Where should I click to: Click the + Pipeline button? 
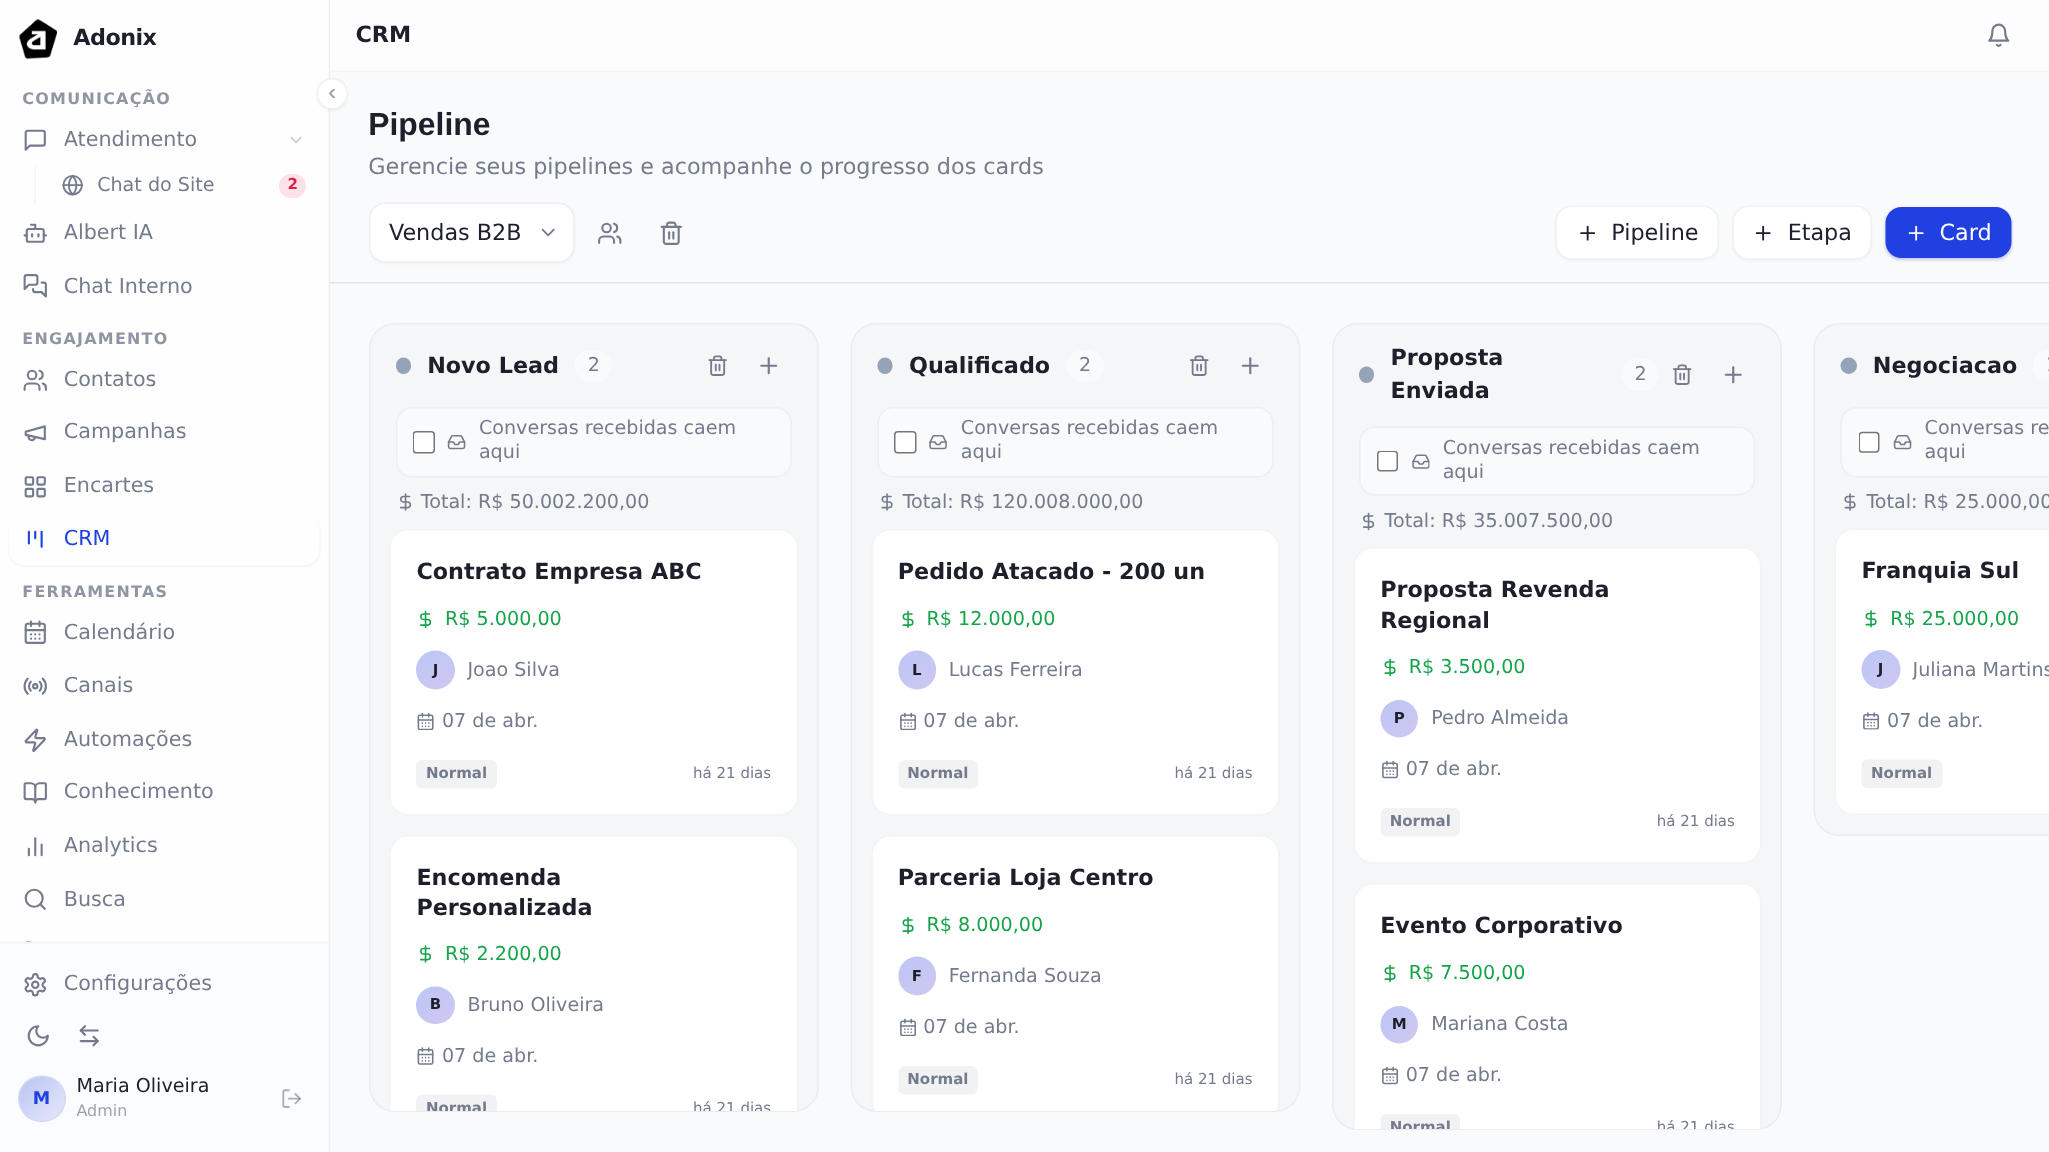click(x=1637, y=233)
